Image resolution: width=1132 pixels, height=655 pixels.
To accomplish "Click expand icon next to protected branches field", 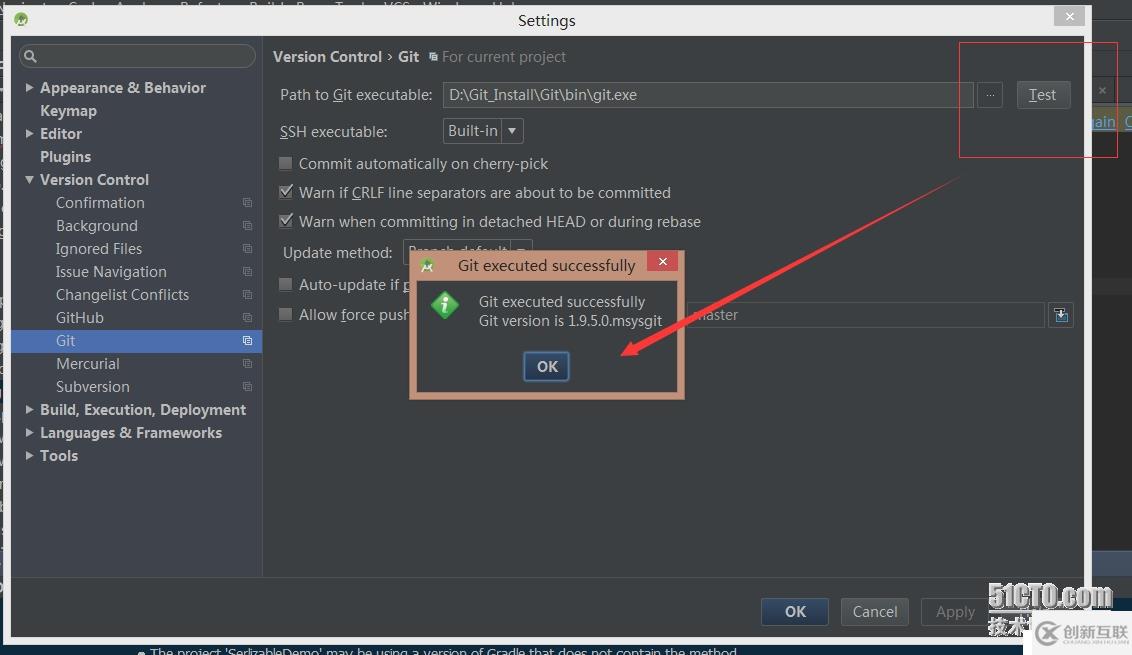I will 1061,315.
